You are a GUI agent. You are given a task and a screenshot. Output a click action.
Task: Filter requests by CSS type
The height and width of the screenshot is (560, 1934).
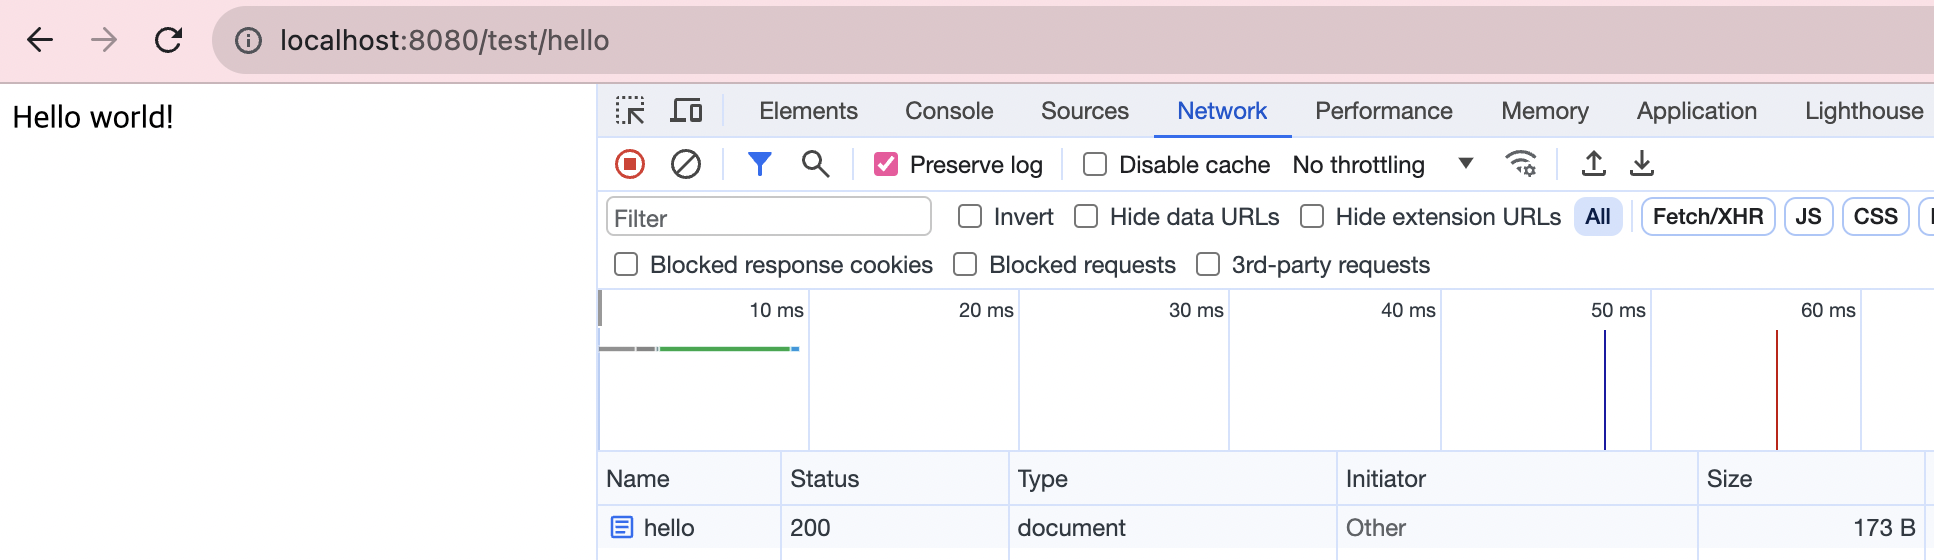pos(1876,216)
